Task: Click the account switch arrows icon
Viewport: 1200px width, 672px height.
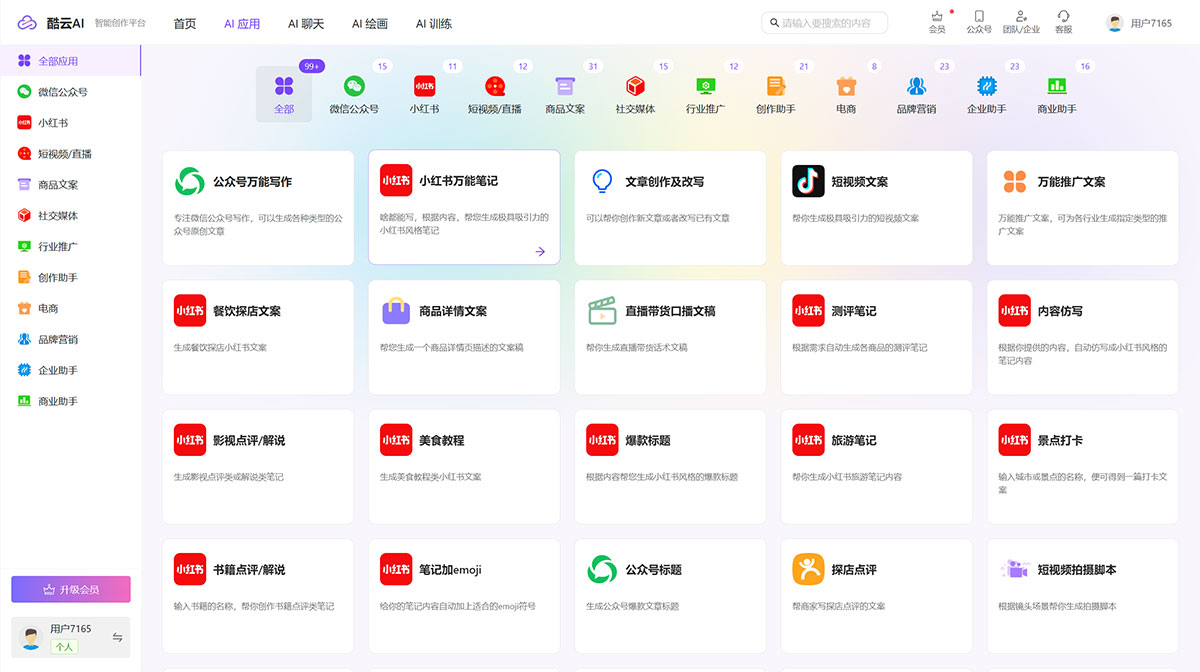Action: [117, 637]
